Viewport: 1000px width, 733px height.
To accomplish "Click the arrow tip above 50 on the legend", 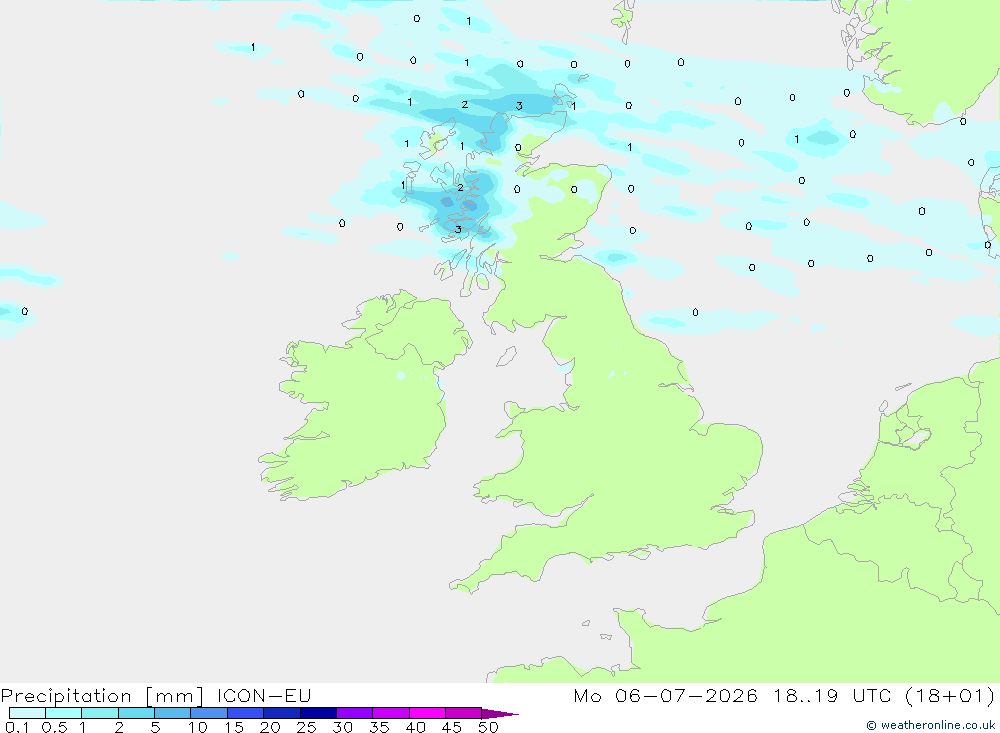I will pyautogui.click(x=499, y=714).
